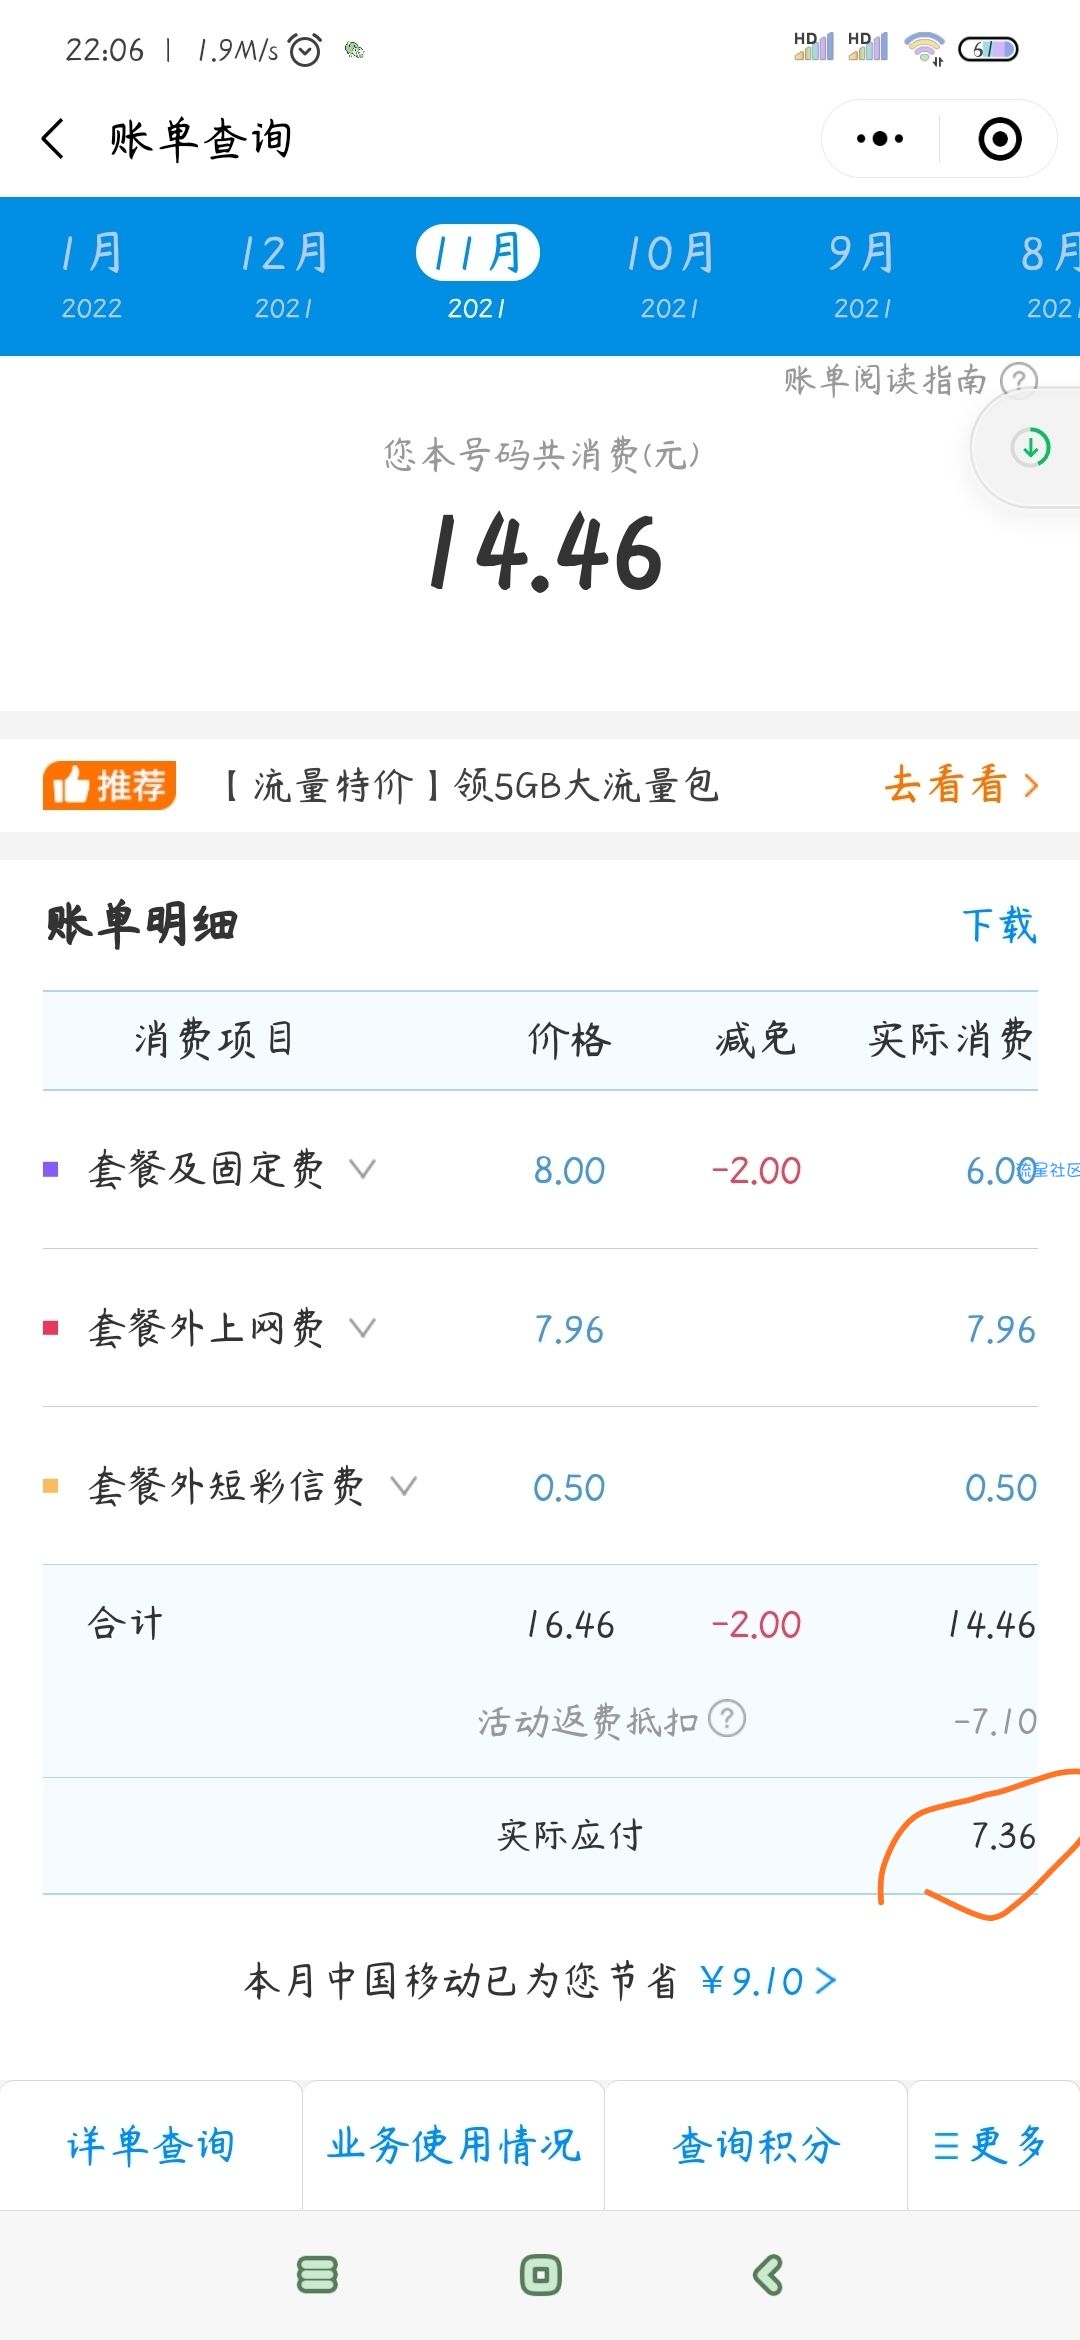Tap the Android home navigation icon
The image size is (1080, 2340).
point(541,2275)
